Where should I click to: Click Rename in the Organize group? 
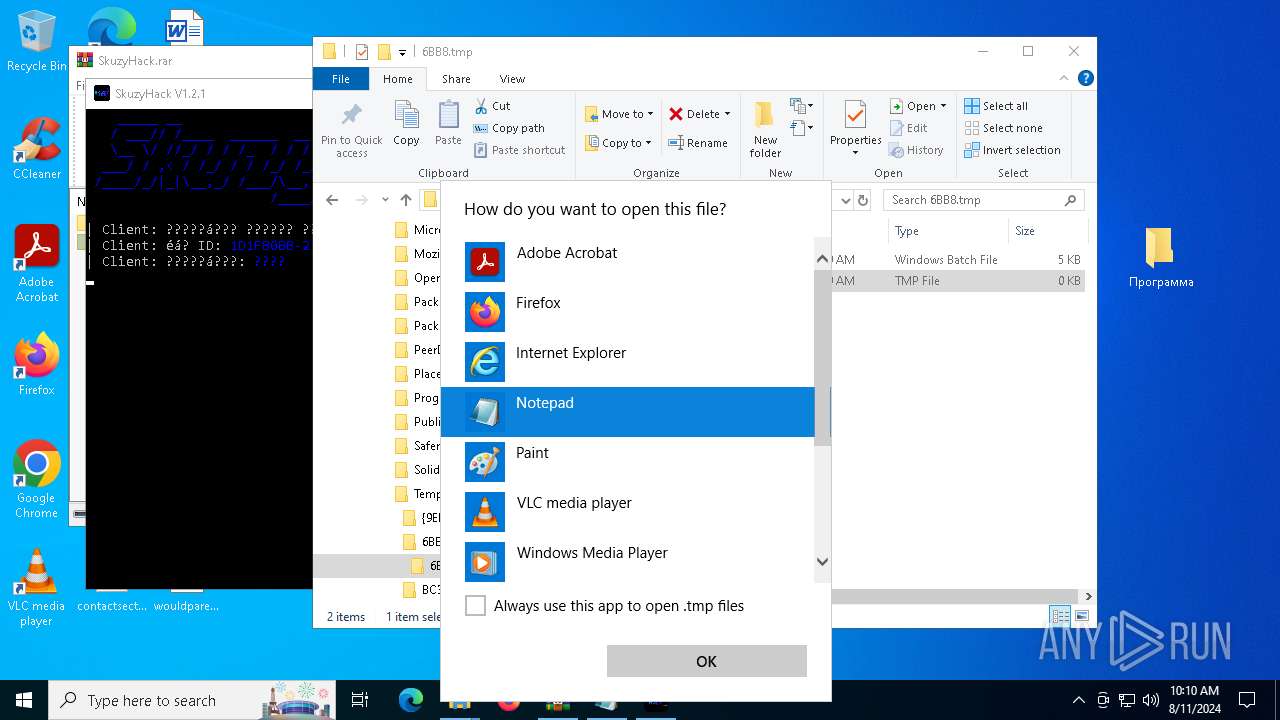698,143
